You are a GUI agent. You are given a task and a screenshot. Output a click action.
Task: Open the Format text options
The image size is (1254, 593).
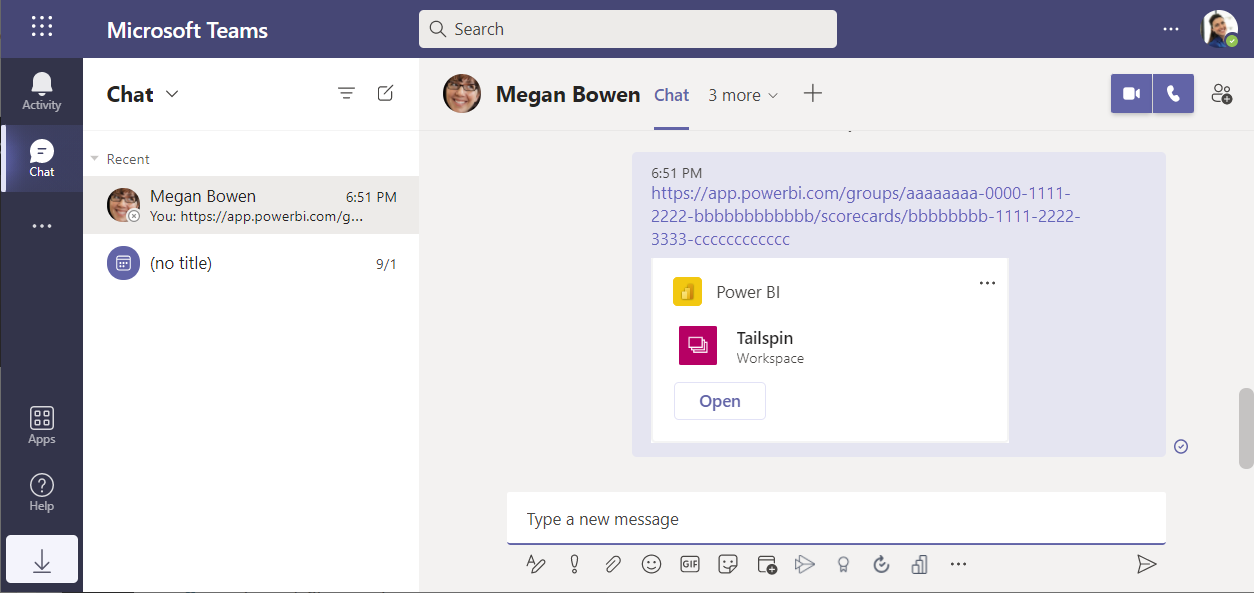click(536, 564)
